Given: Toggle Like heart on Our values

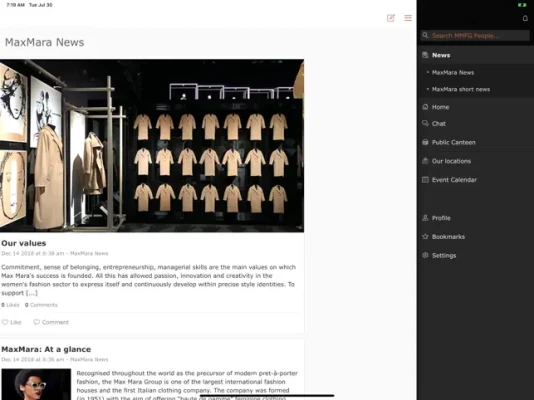Looking at the screenshot, I should (x=5, y=322).
